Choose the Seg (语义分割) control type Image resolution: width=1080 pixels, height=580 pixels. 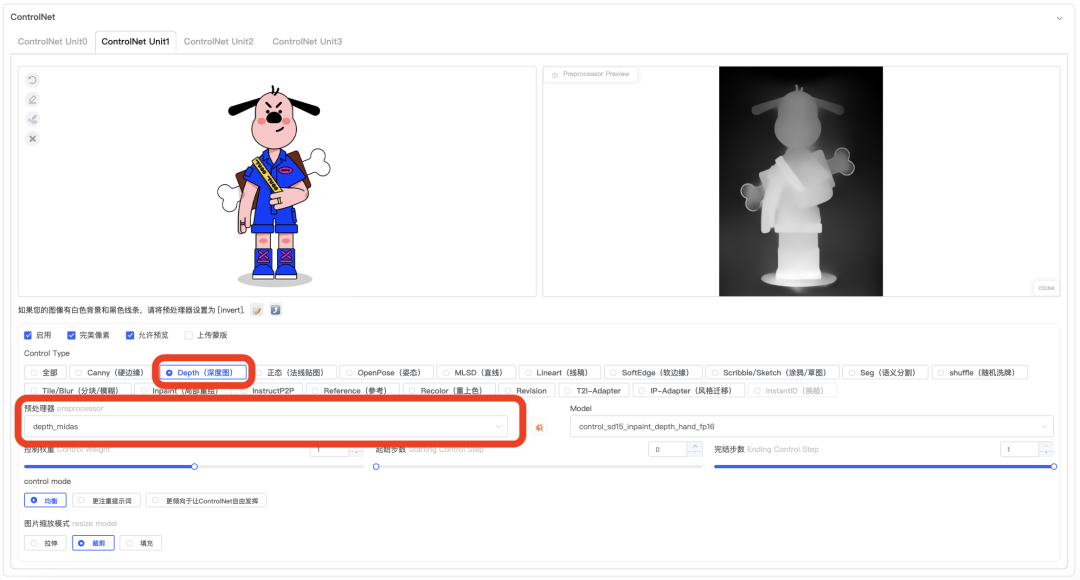[885, 373]
